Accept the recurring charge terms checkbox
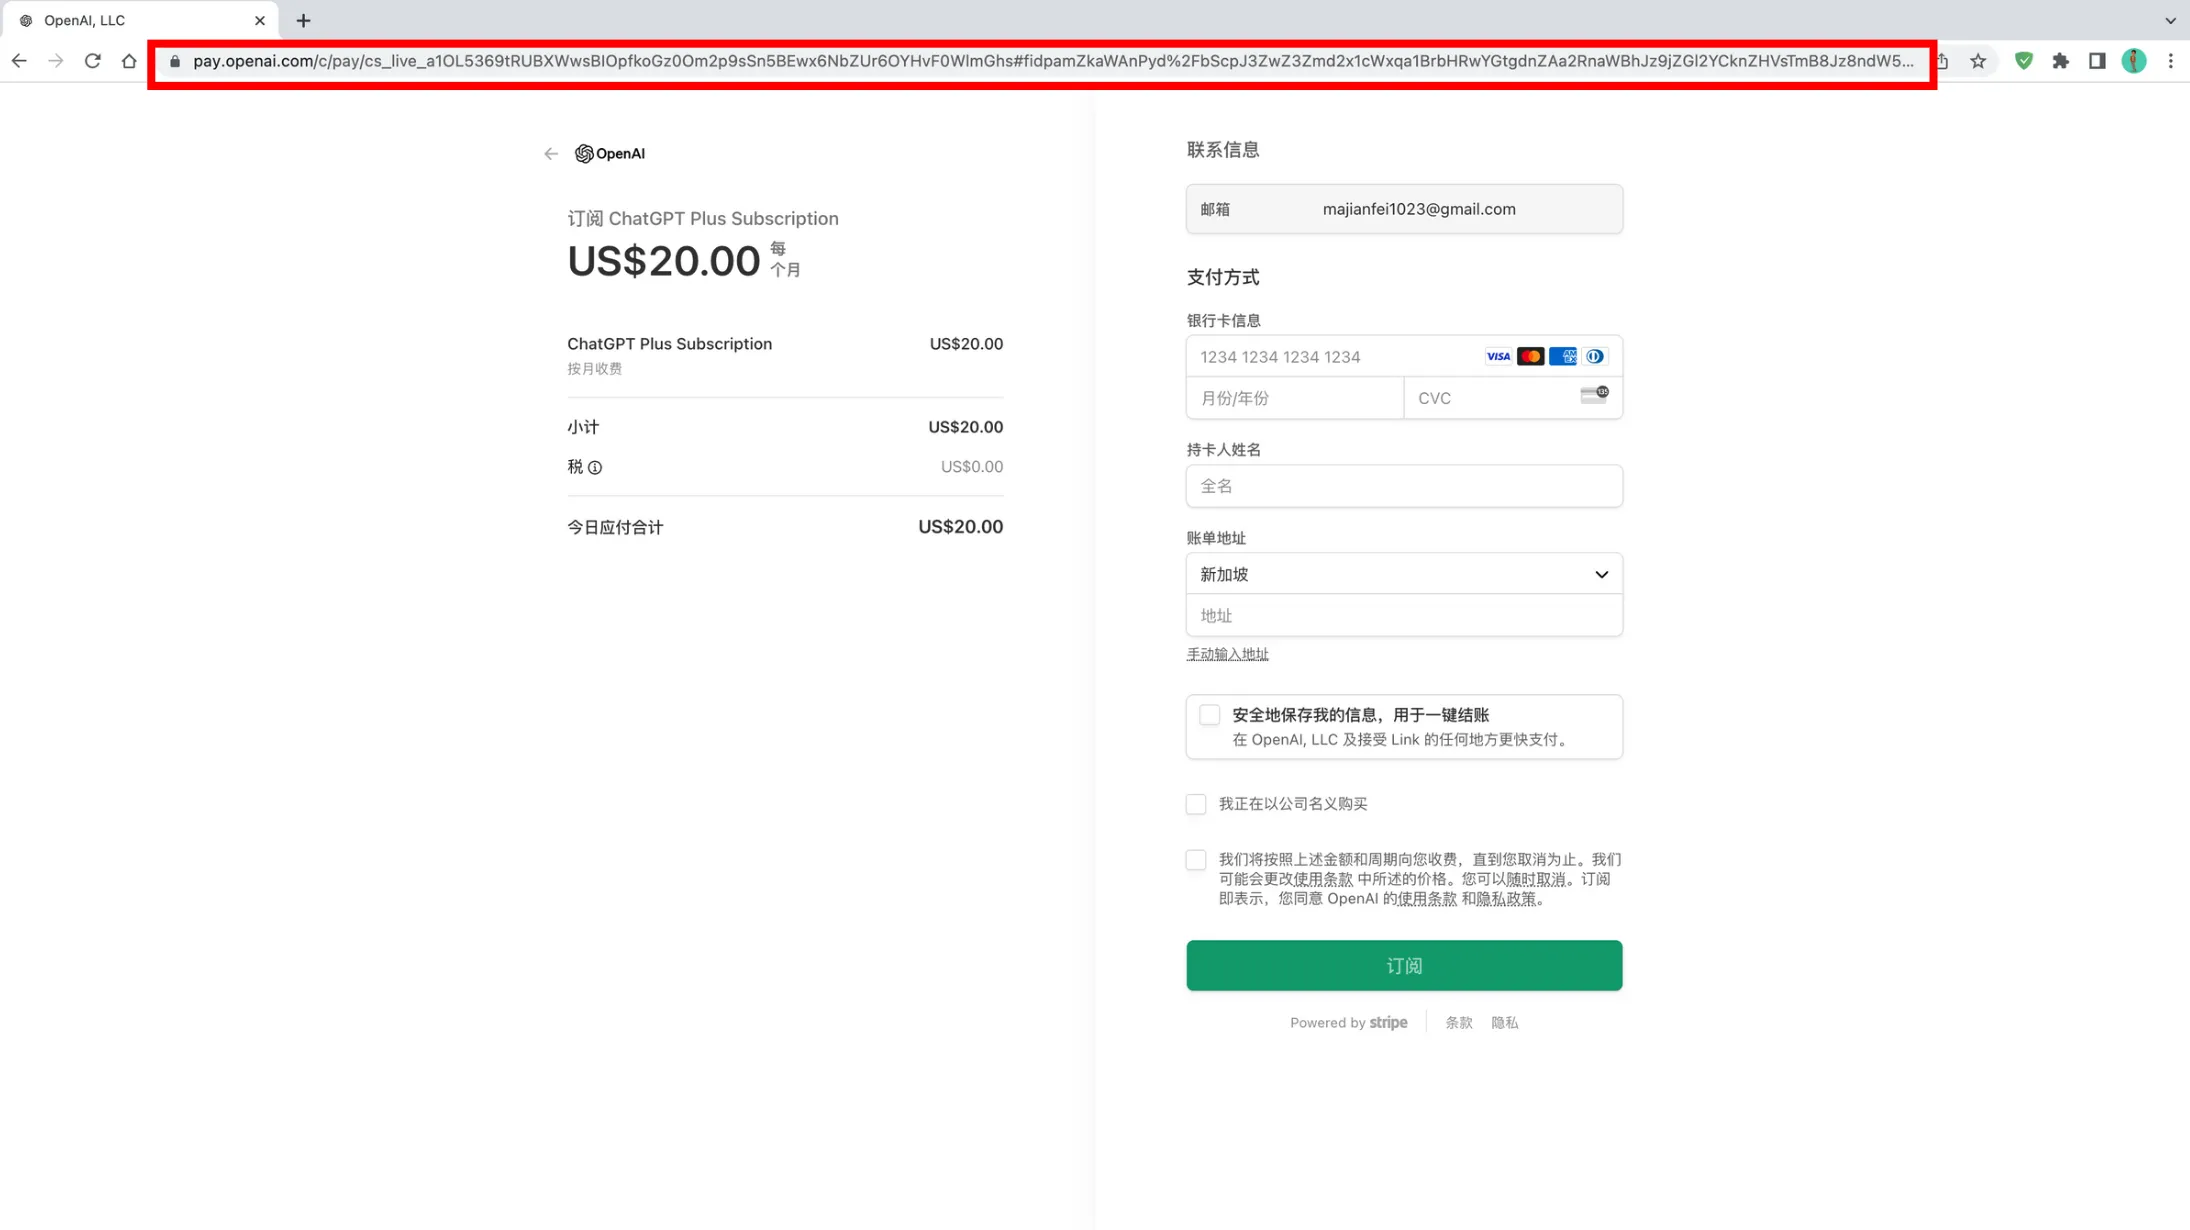 1196,860
